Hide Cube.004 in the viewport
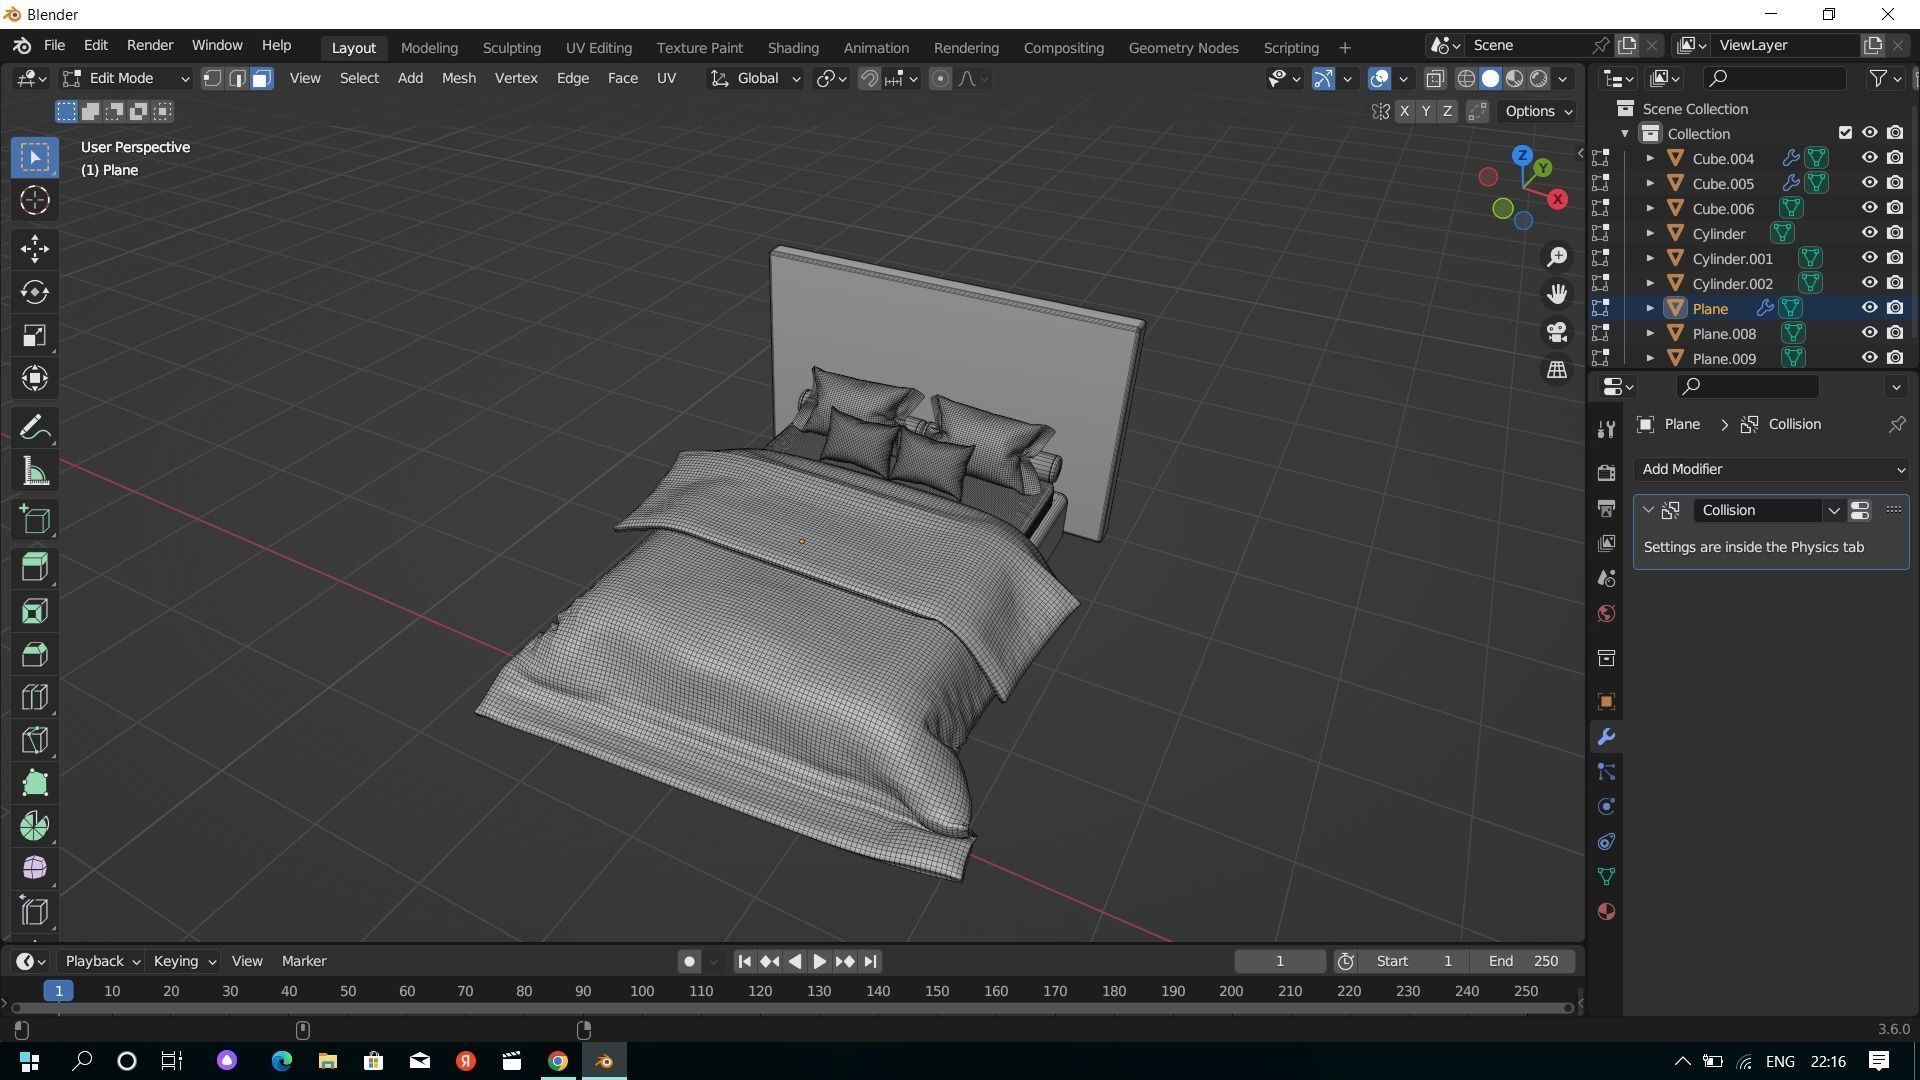 tap(1869, 158)
